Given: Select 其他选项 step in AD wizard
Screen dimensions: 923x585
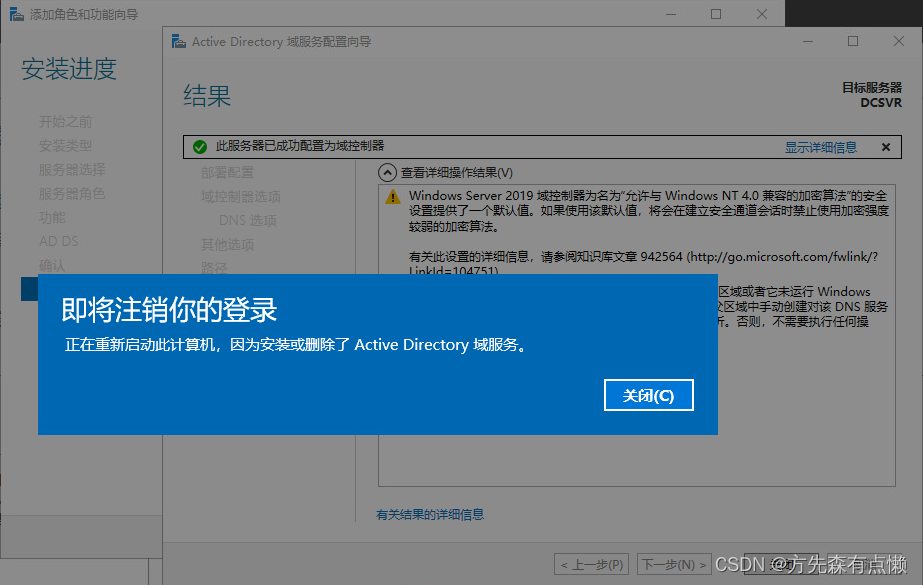Looking at the screenshot, I should pos(227,244).
